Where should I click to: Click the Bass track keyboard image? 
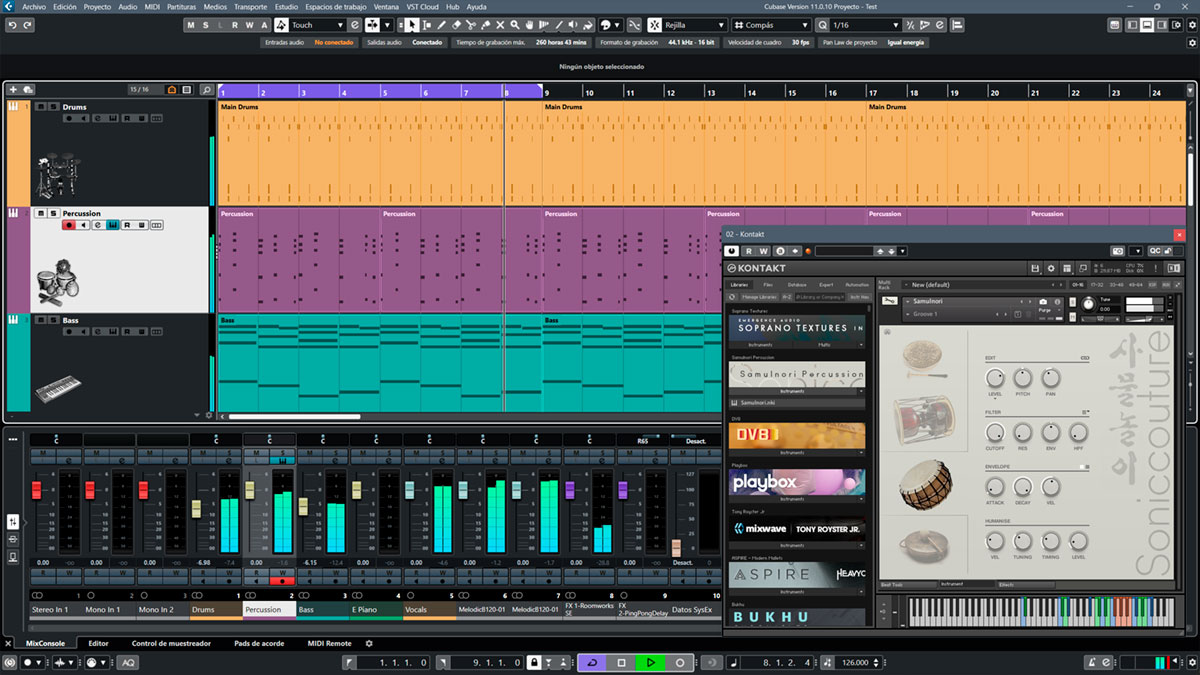point(57,390)
